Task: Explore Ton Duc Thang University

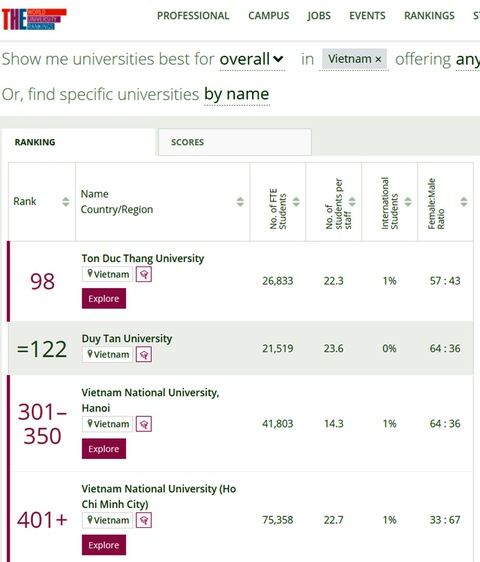Action: (x=104, y=299)
